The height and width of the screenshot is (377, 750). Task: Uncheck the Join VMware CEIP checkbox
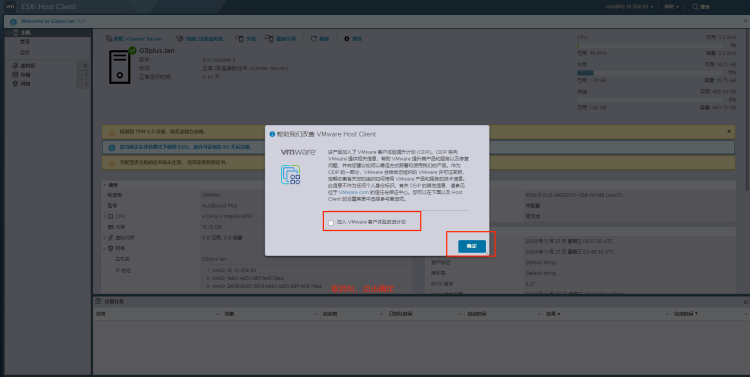coord(331,223)
